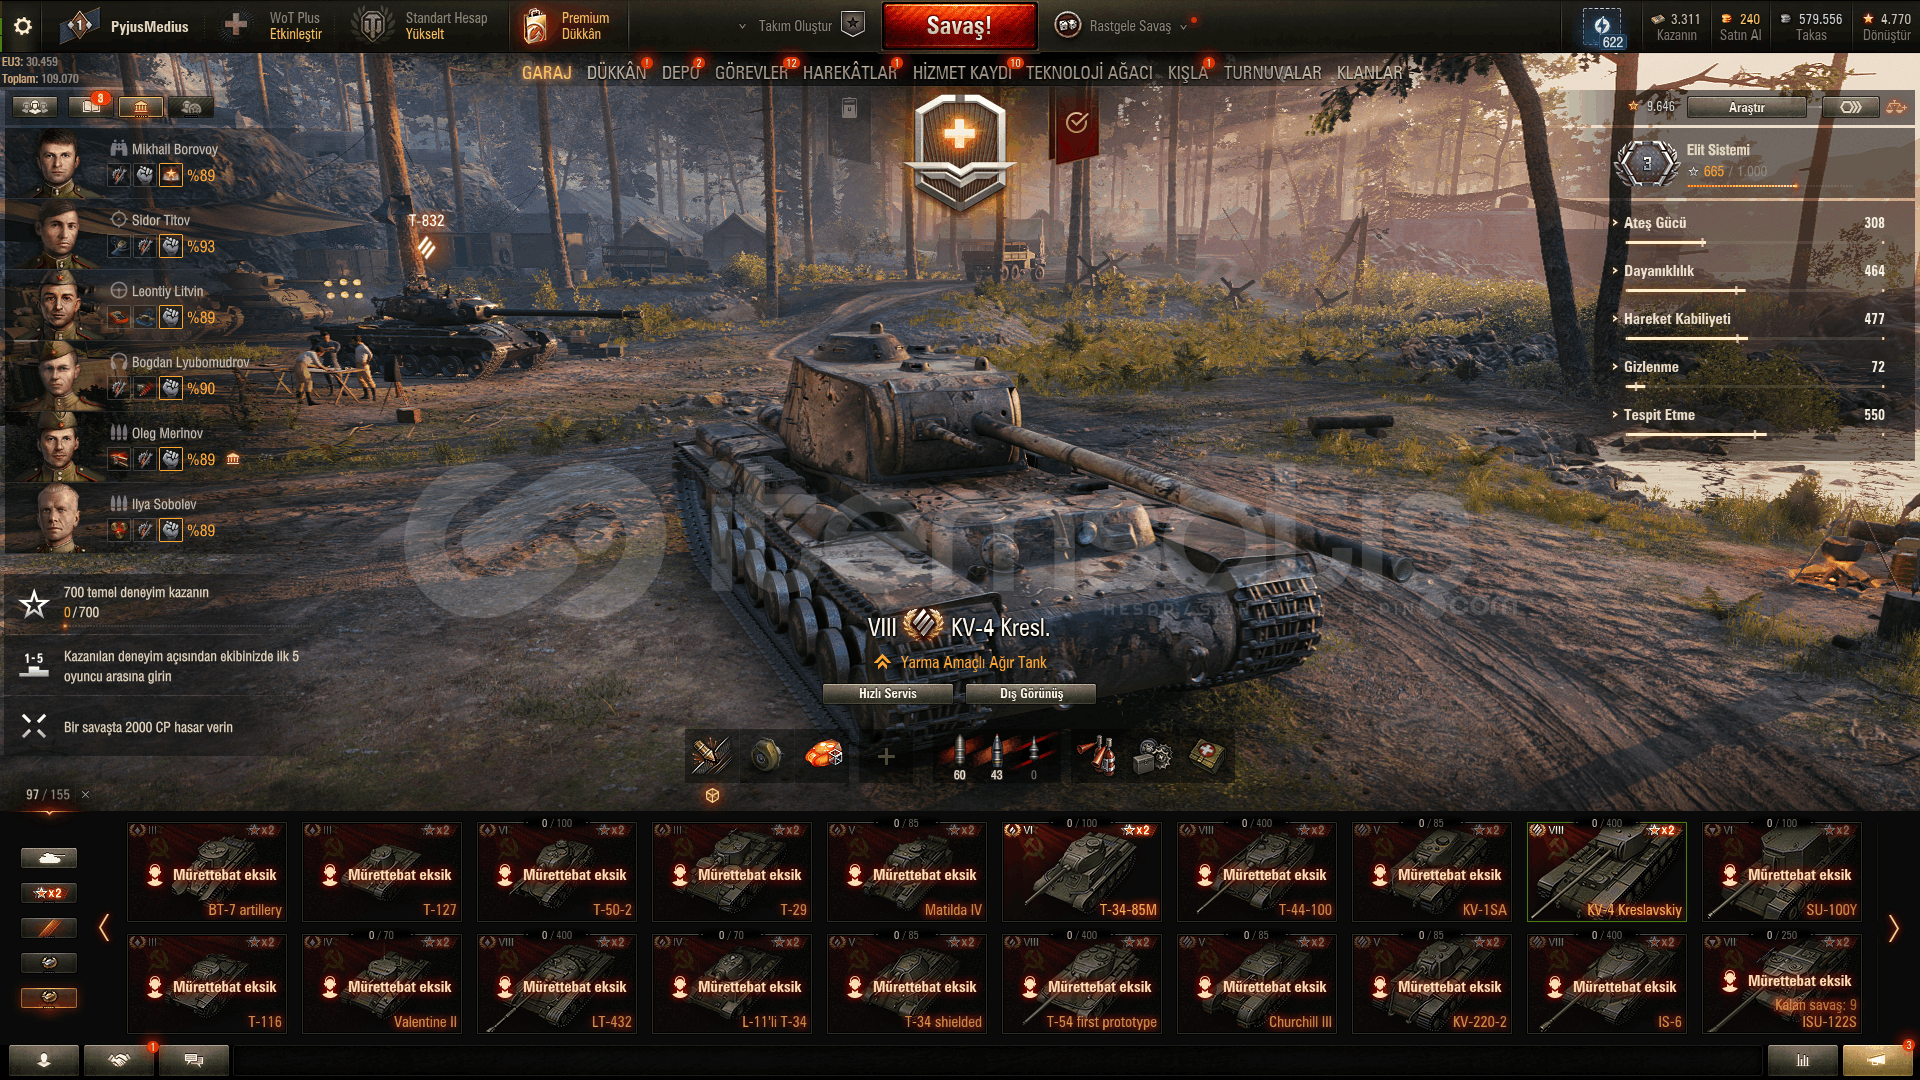Open the empty equipment slot with plus sign
1920x1080 pixels.
885,756
